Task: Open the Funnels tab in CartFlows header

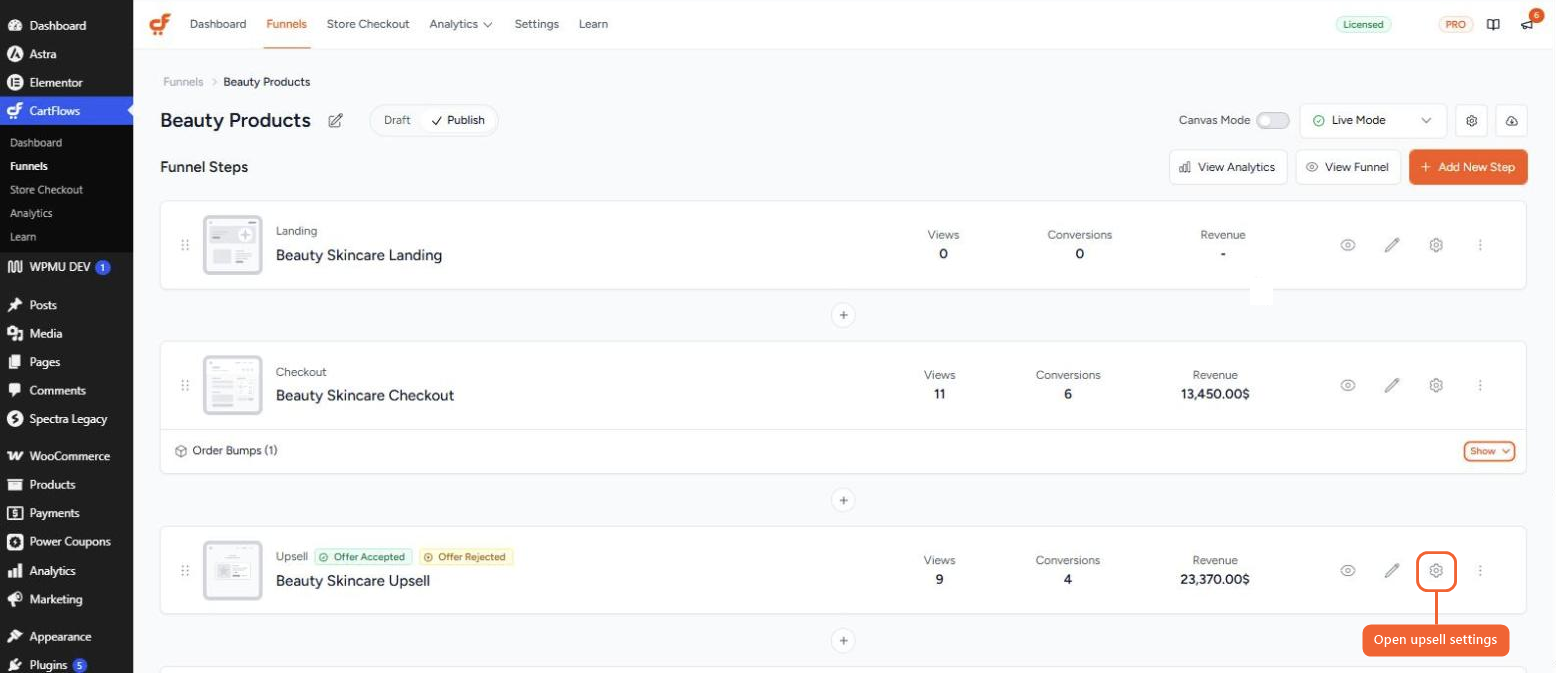Action: pyautogui.click(x=287, y=24)
